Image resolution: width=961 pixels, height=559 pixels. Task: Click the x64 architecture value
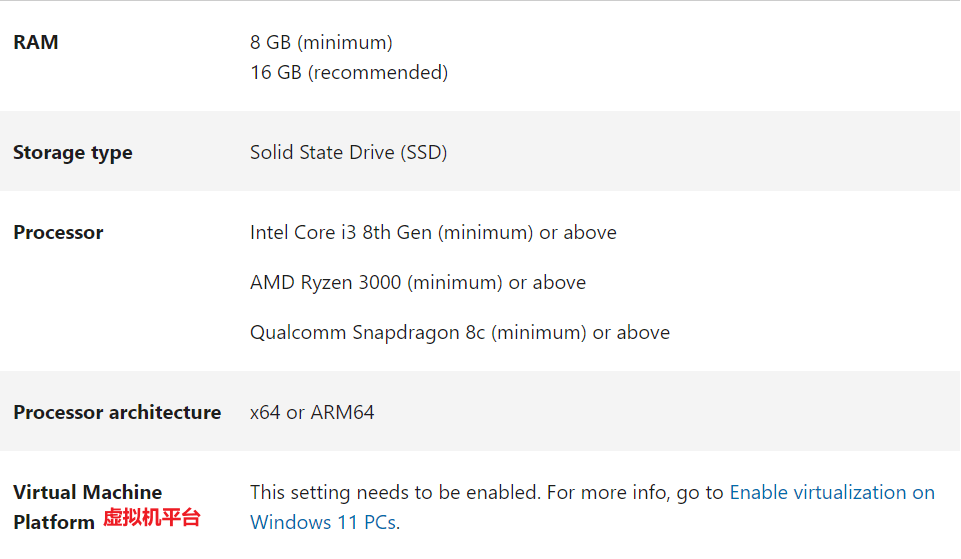click(265, 413)
